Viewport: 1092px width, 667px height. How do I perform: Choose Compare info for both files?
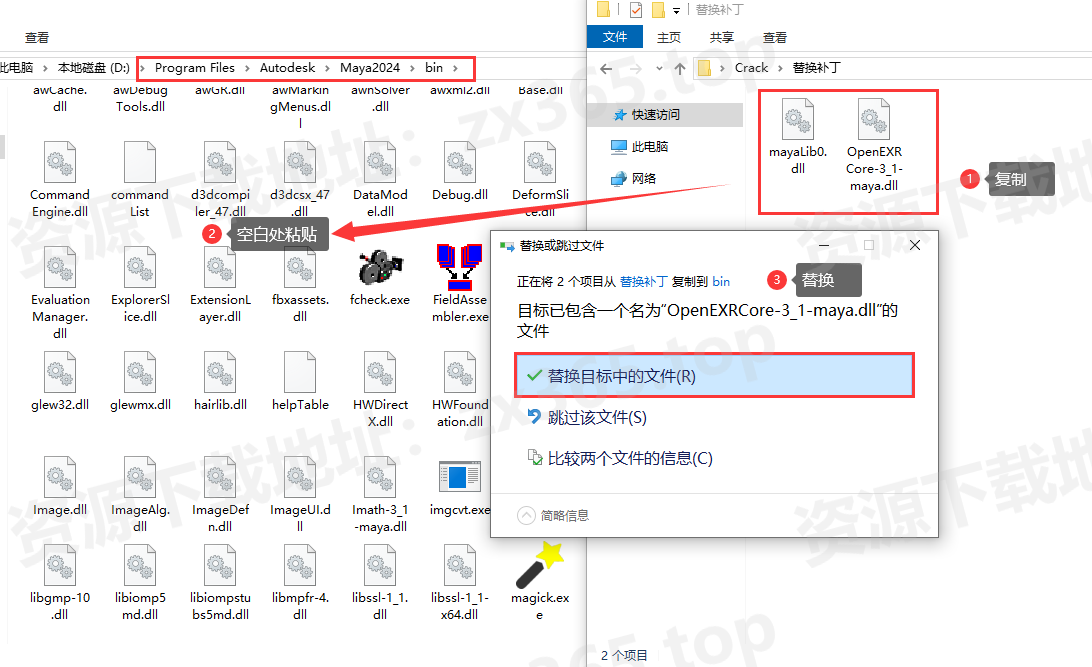click(620, 458)
